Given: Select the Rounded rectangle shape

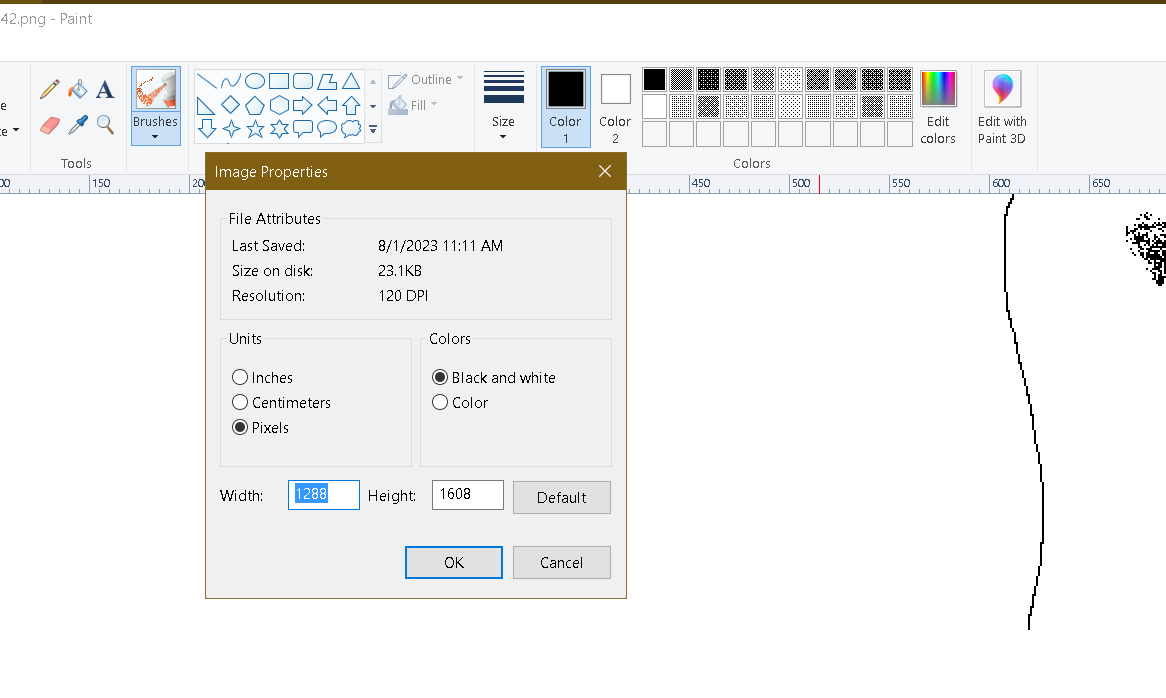Looking at the screenshot, I should click(x=303, y=81).
